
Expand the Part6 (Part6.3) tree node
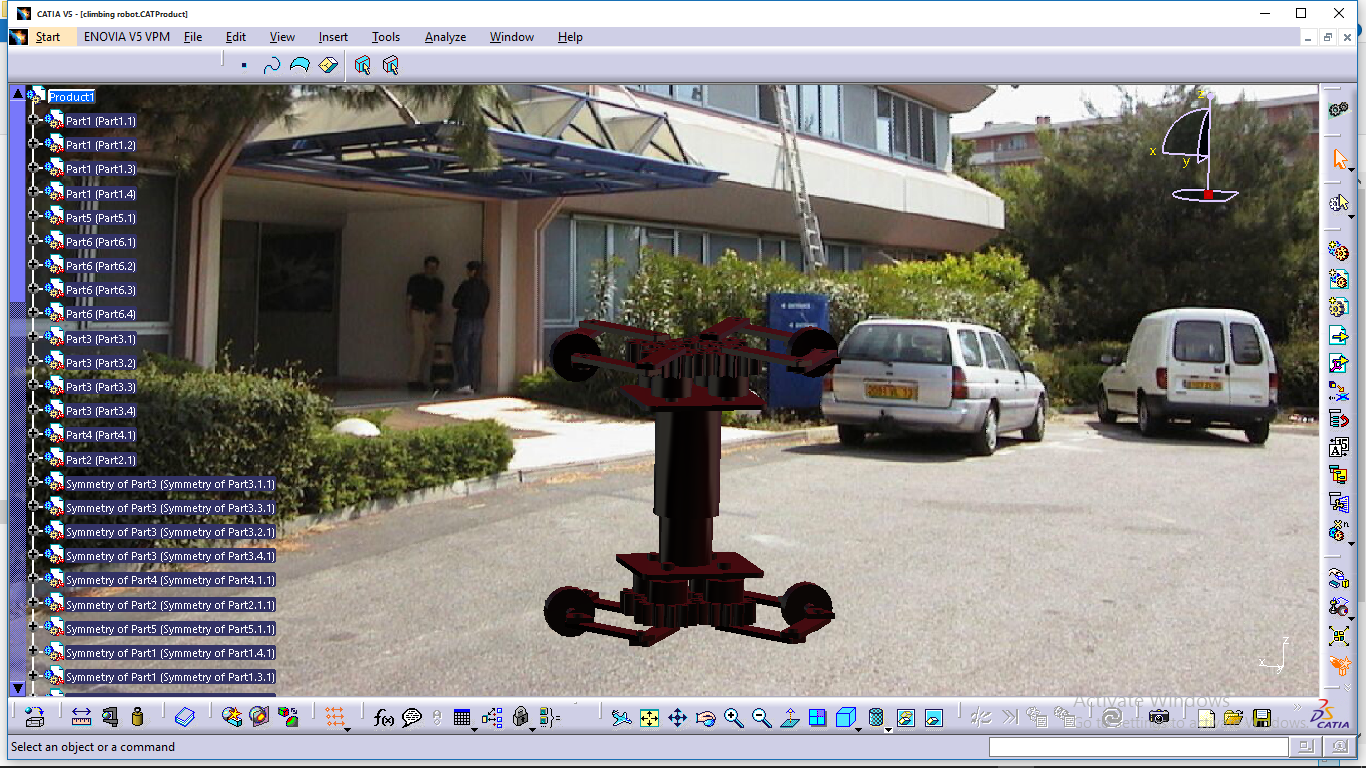point(33,290)
